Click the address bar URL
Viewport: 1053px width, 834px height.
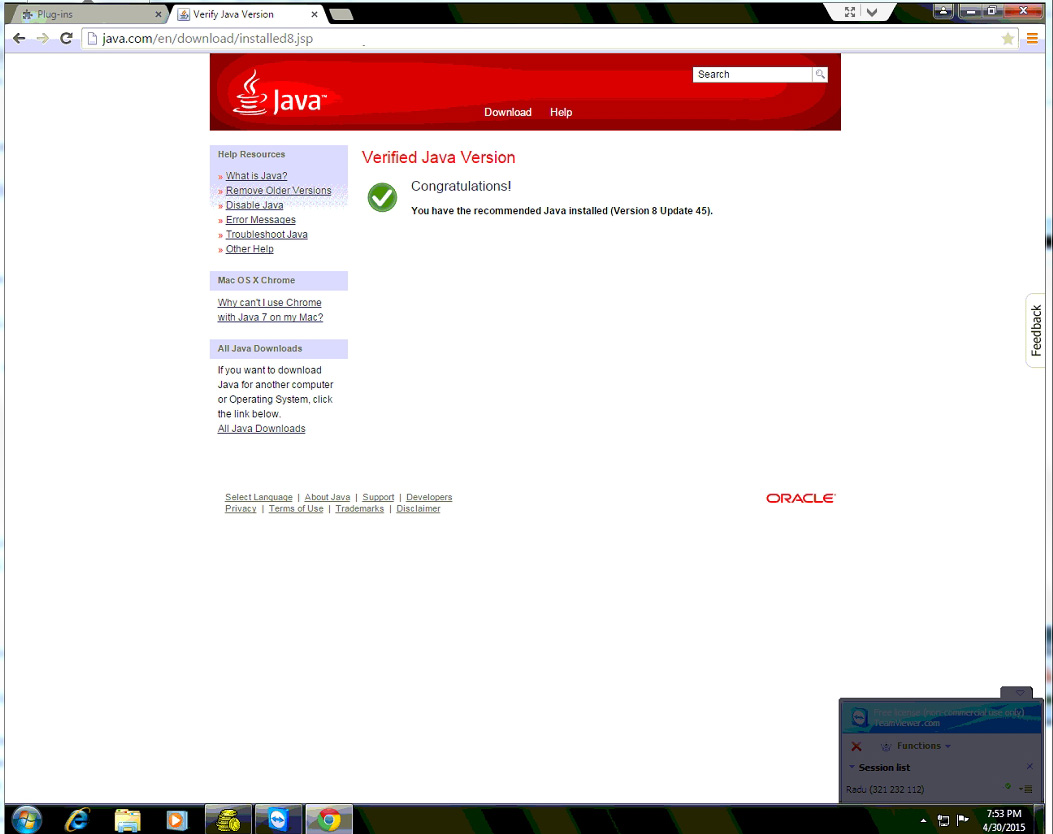(x=208, y=38)
